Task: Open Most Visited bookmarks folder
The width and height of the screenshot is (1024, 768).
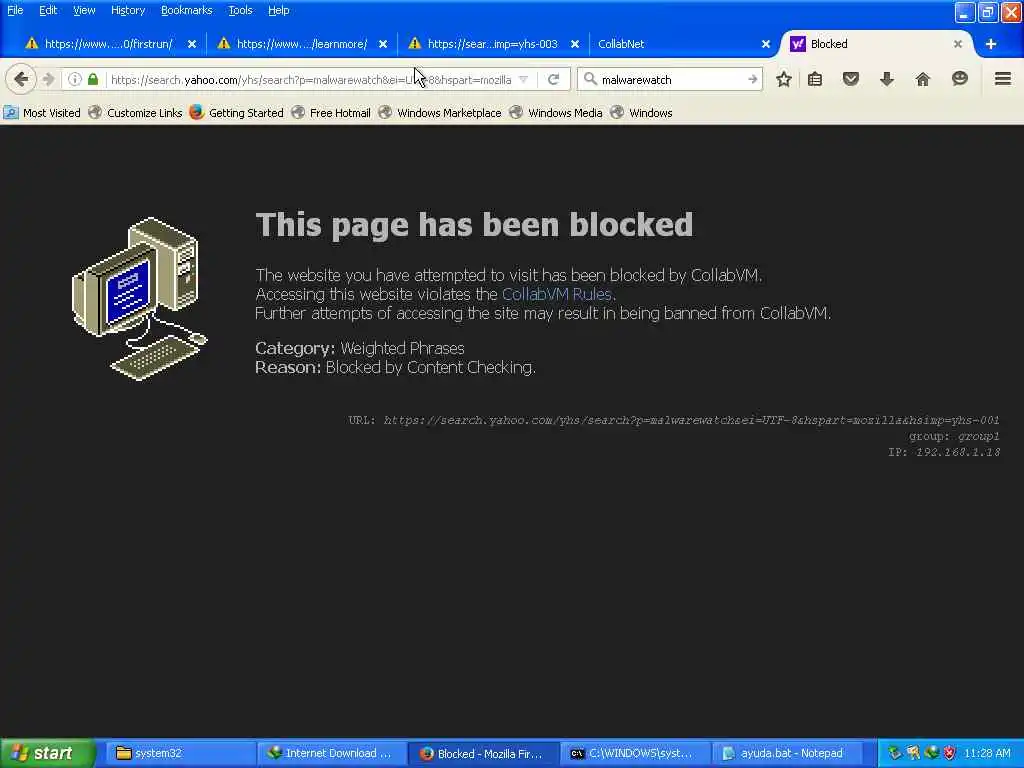Action: [x=42, y=112]
